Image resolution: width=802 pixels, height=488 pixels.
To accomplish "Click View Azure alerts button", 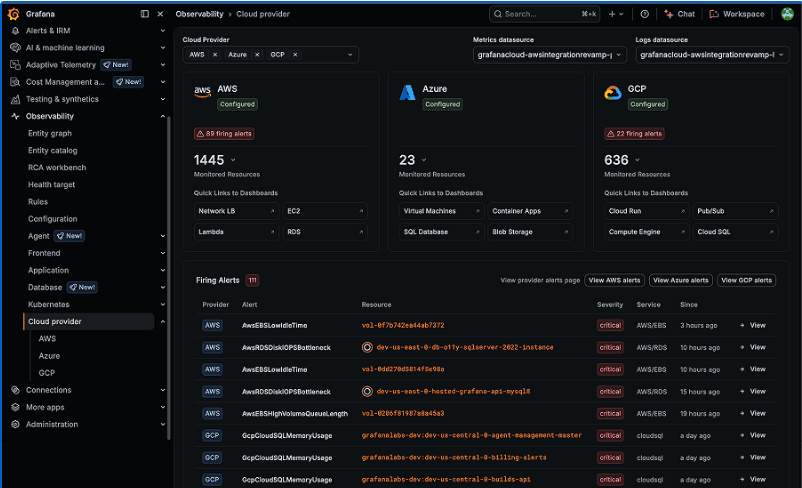I will click(x=681, y=280).
